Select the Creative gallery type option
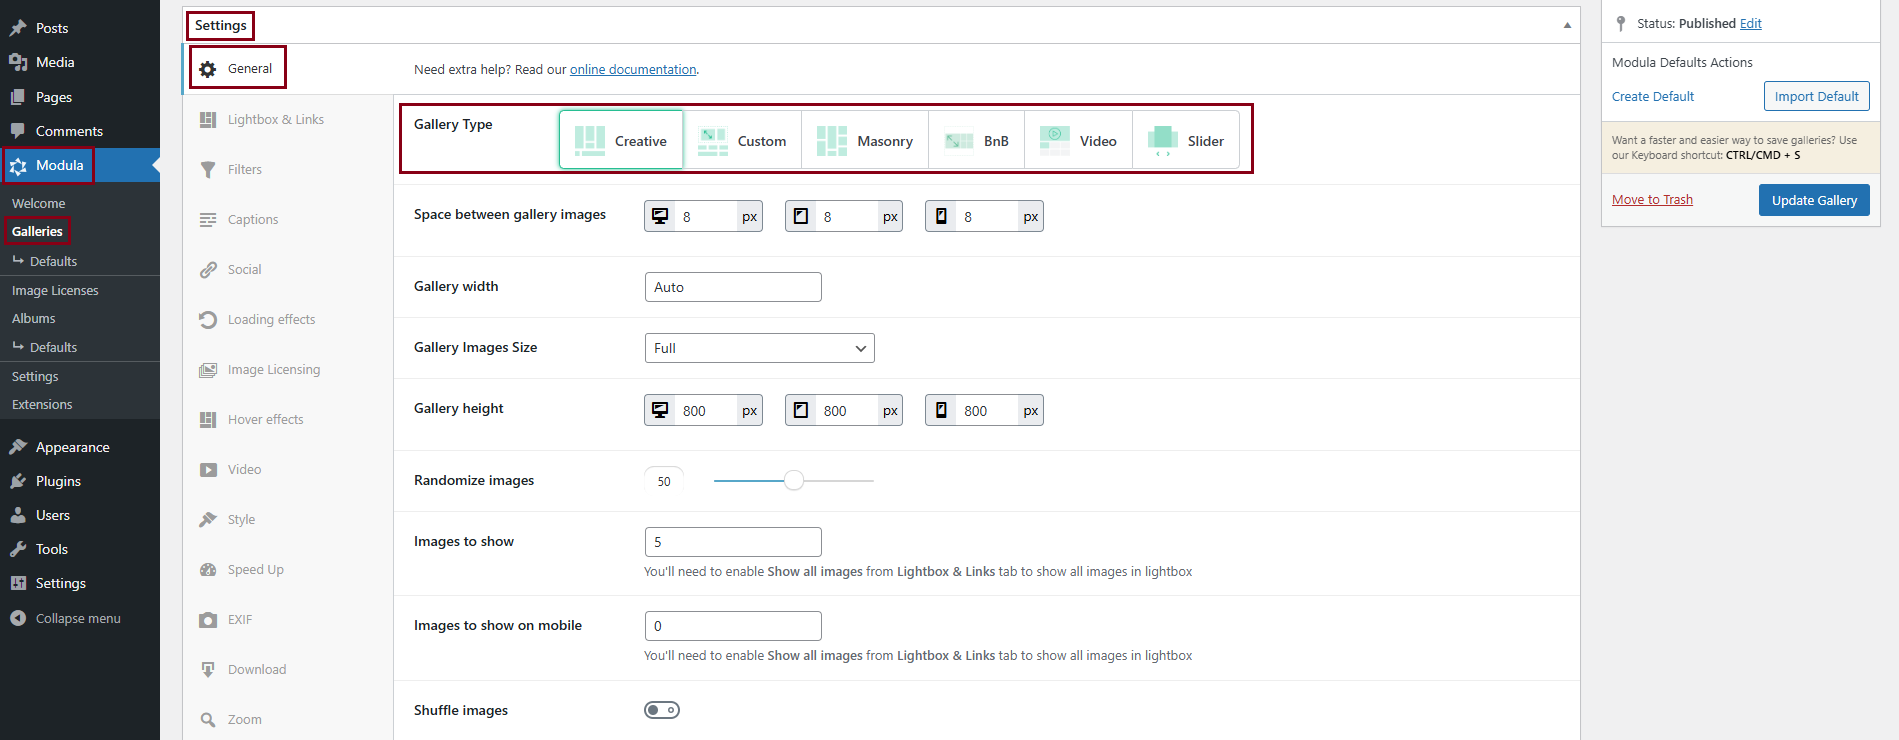1899x740 pixels. [621, 141]
